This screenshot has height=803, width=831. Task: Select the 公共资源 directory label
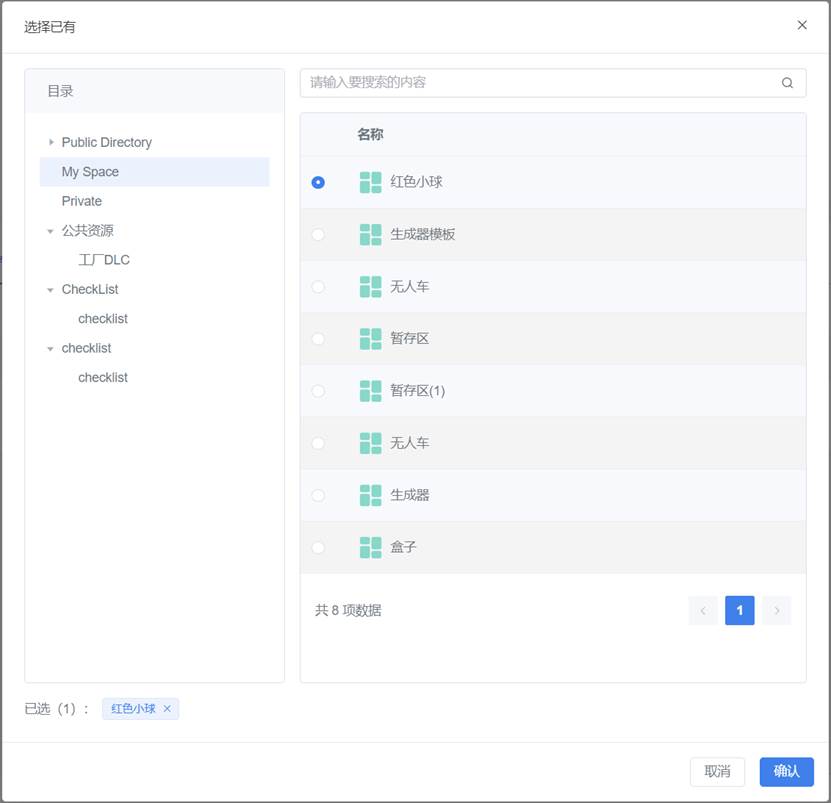pyautogui.click(x=87, y=231)
